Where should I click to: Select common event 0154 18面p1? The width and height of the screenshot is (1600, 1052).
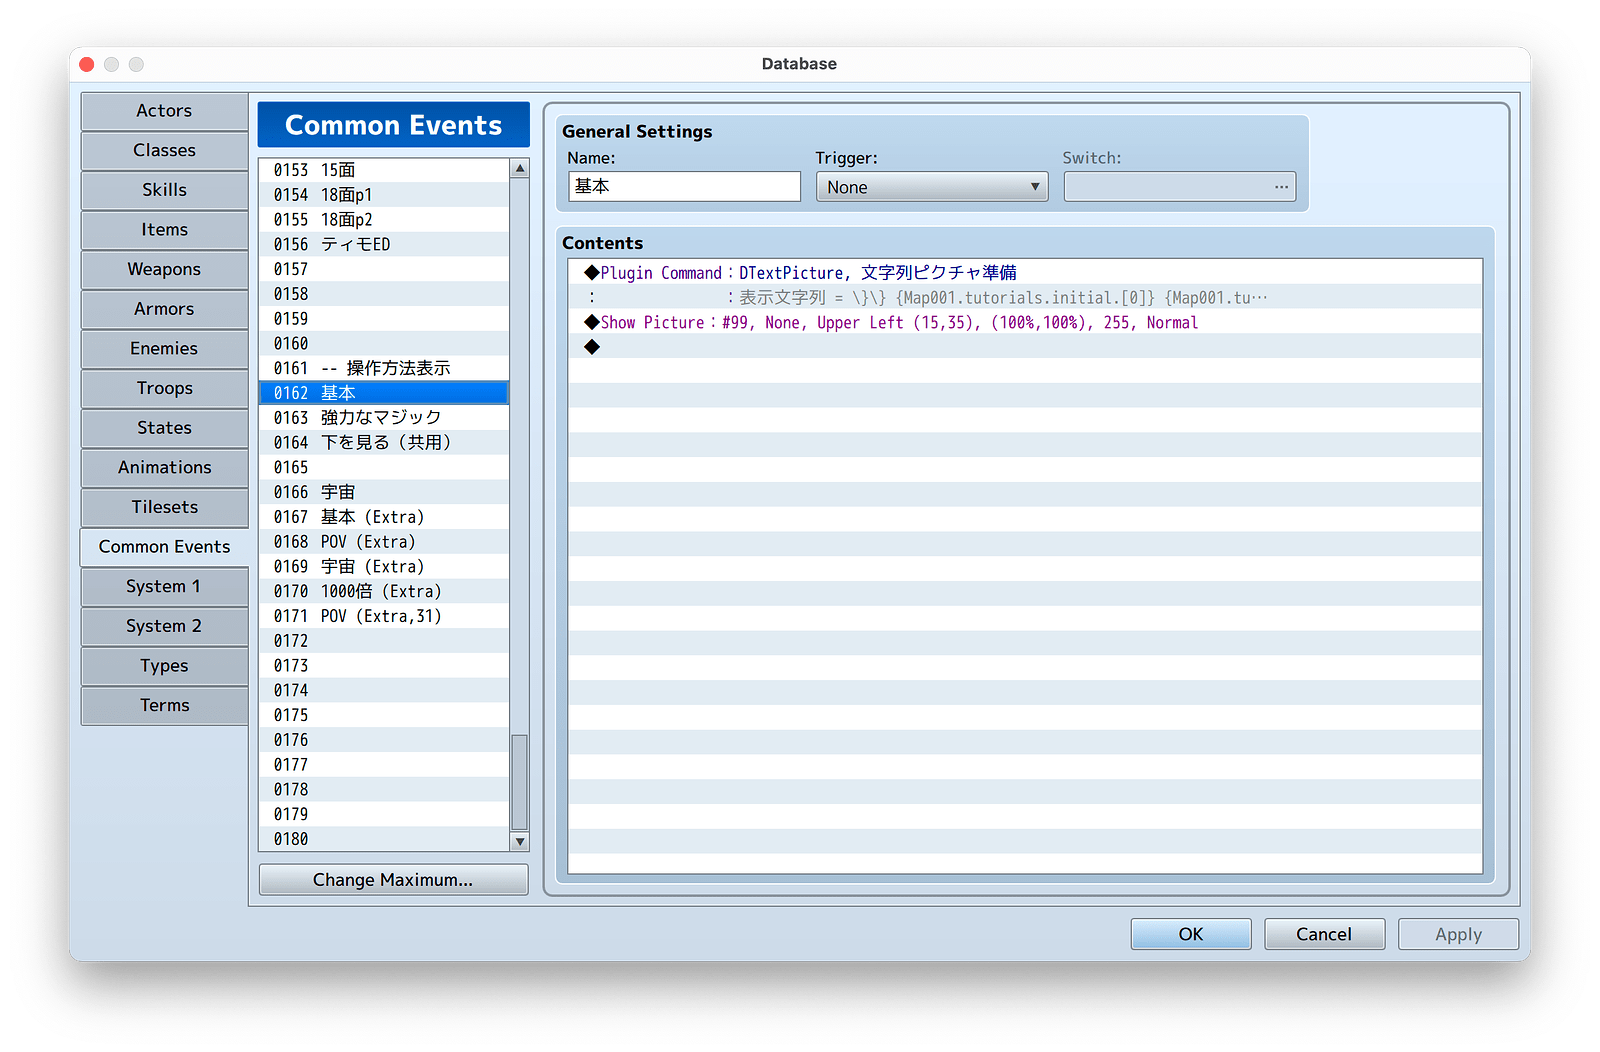pos(384,195)
